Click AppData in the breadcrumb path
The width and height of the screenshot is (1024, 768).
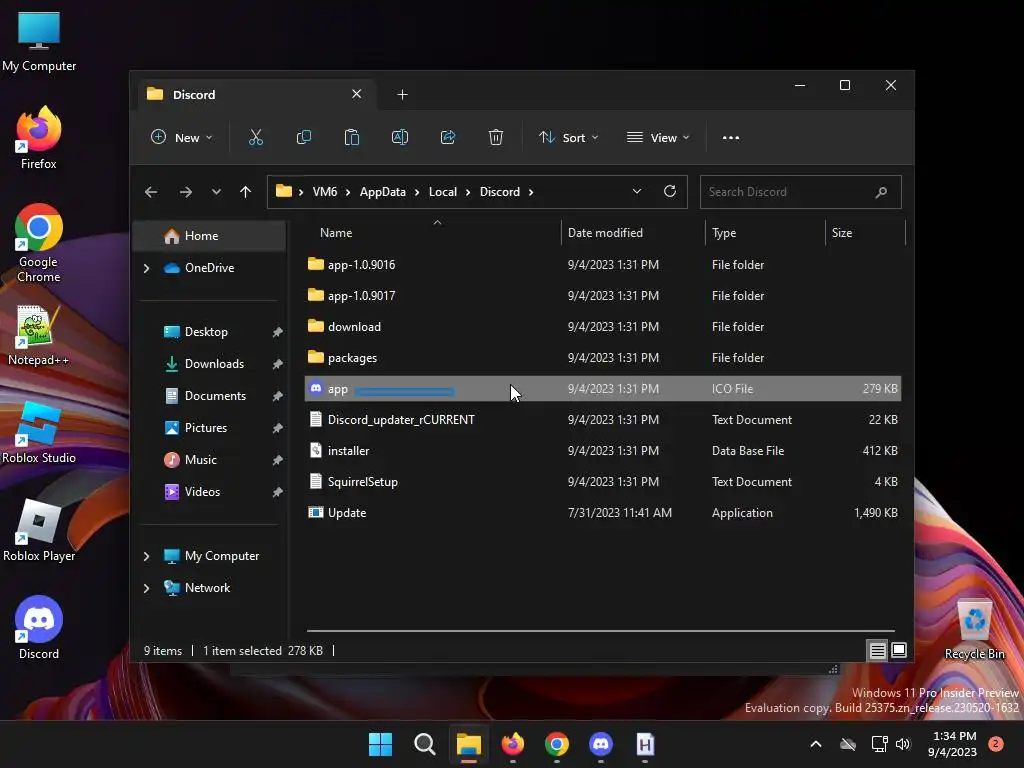point(383,192)
